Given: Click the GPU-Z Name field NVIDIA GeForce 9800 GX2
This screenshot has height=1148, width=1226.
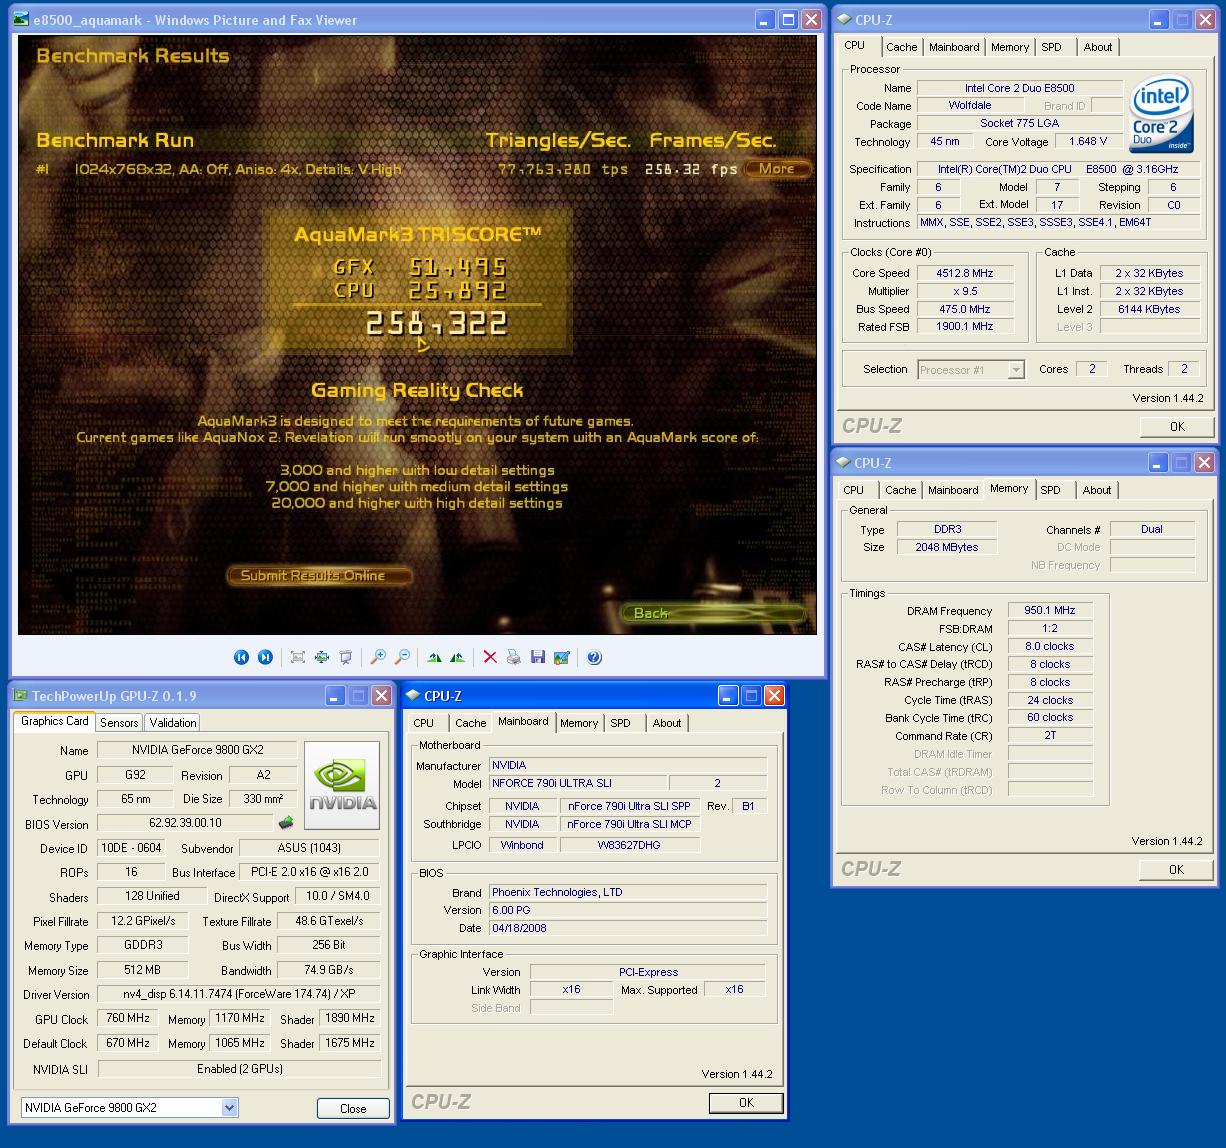Looking at the screenshot, I should click(197, 750).
